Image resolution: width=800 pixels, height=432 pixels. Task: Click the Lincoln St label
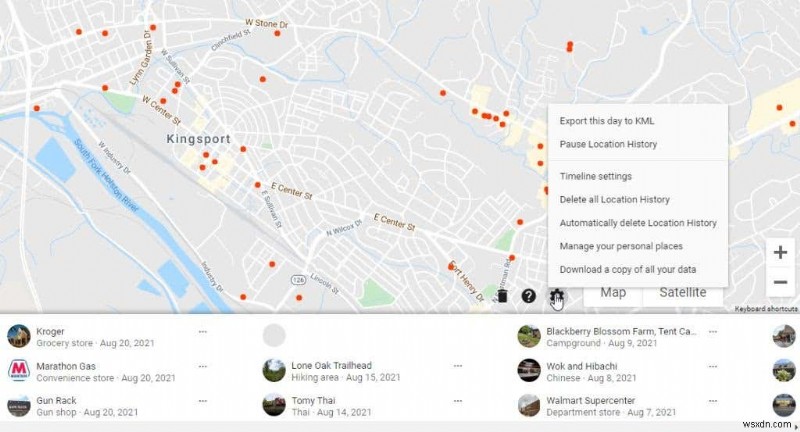[x=324, y=283]
